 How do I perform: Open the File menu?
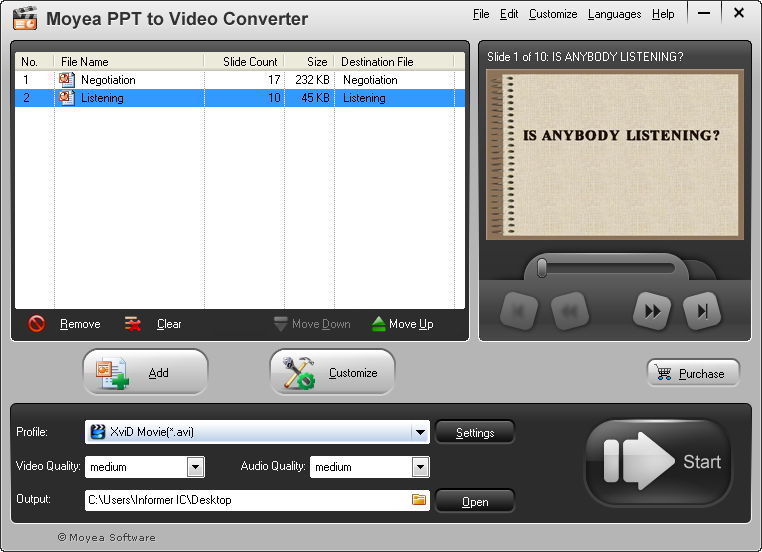tap(481, 14)
